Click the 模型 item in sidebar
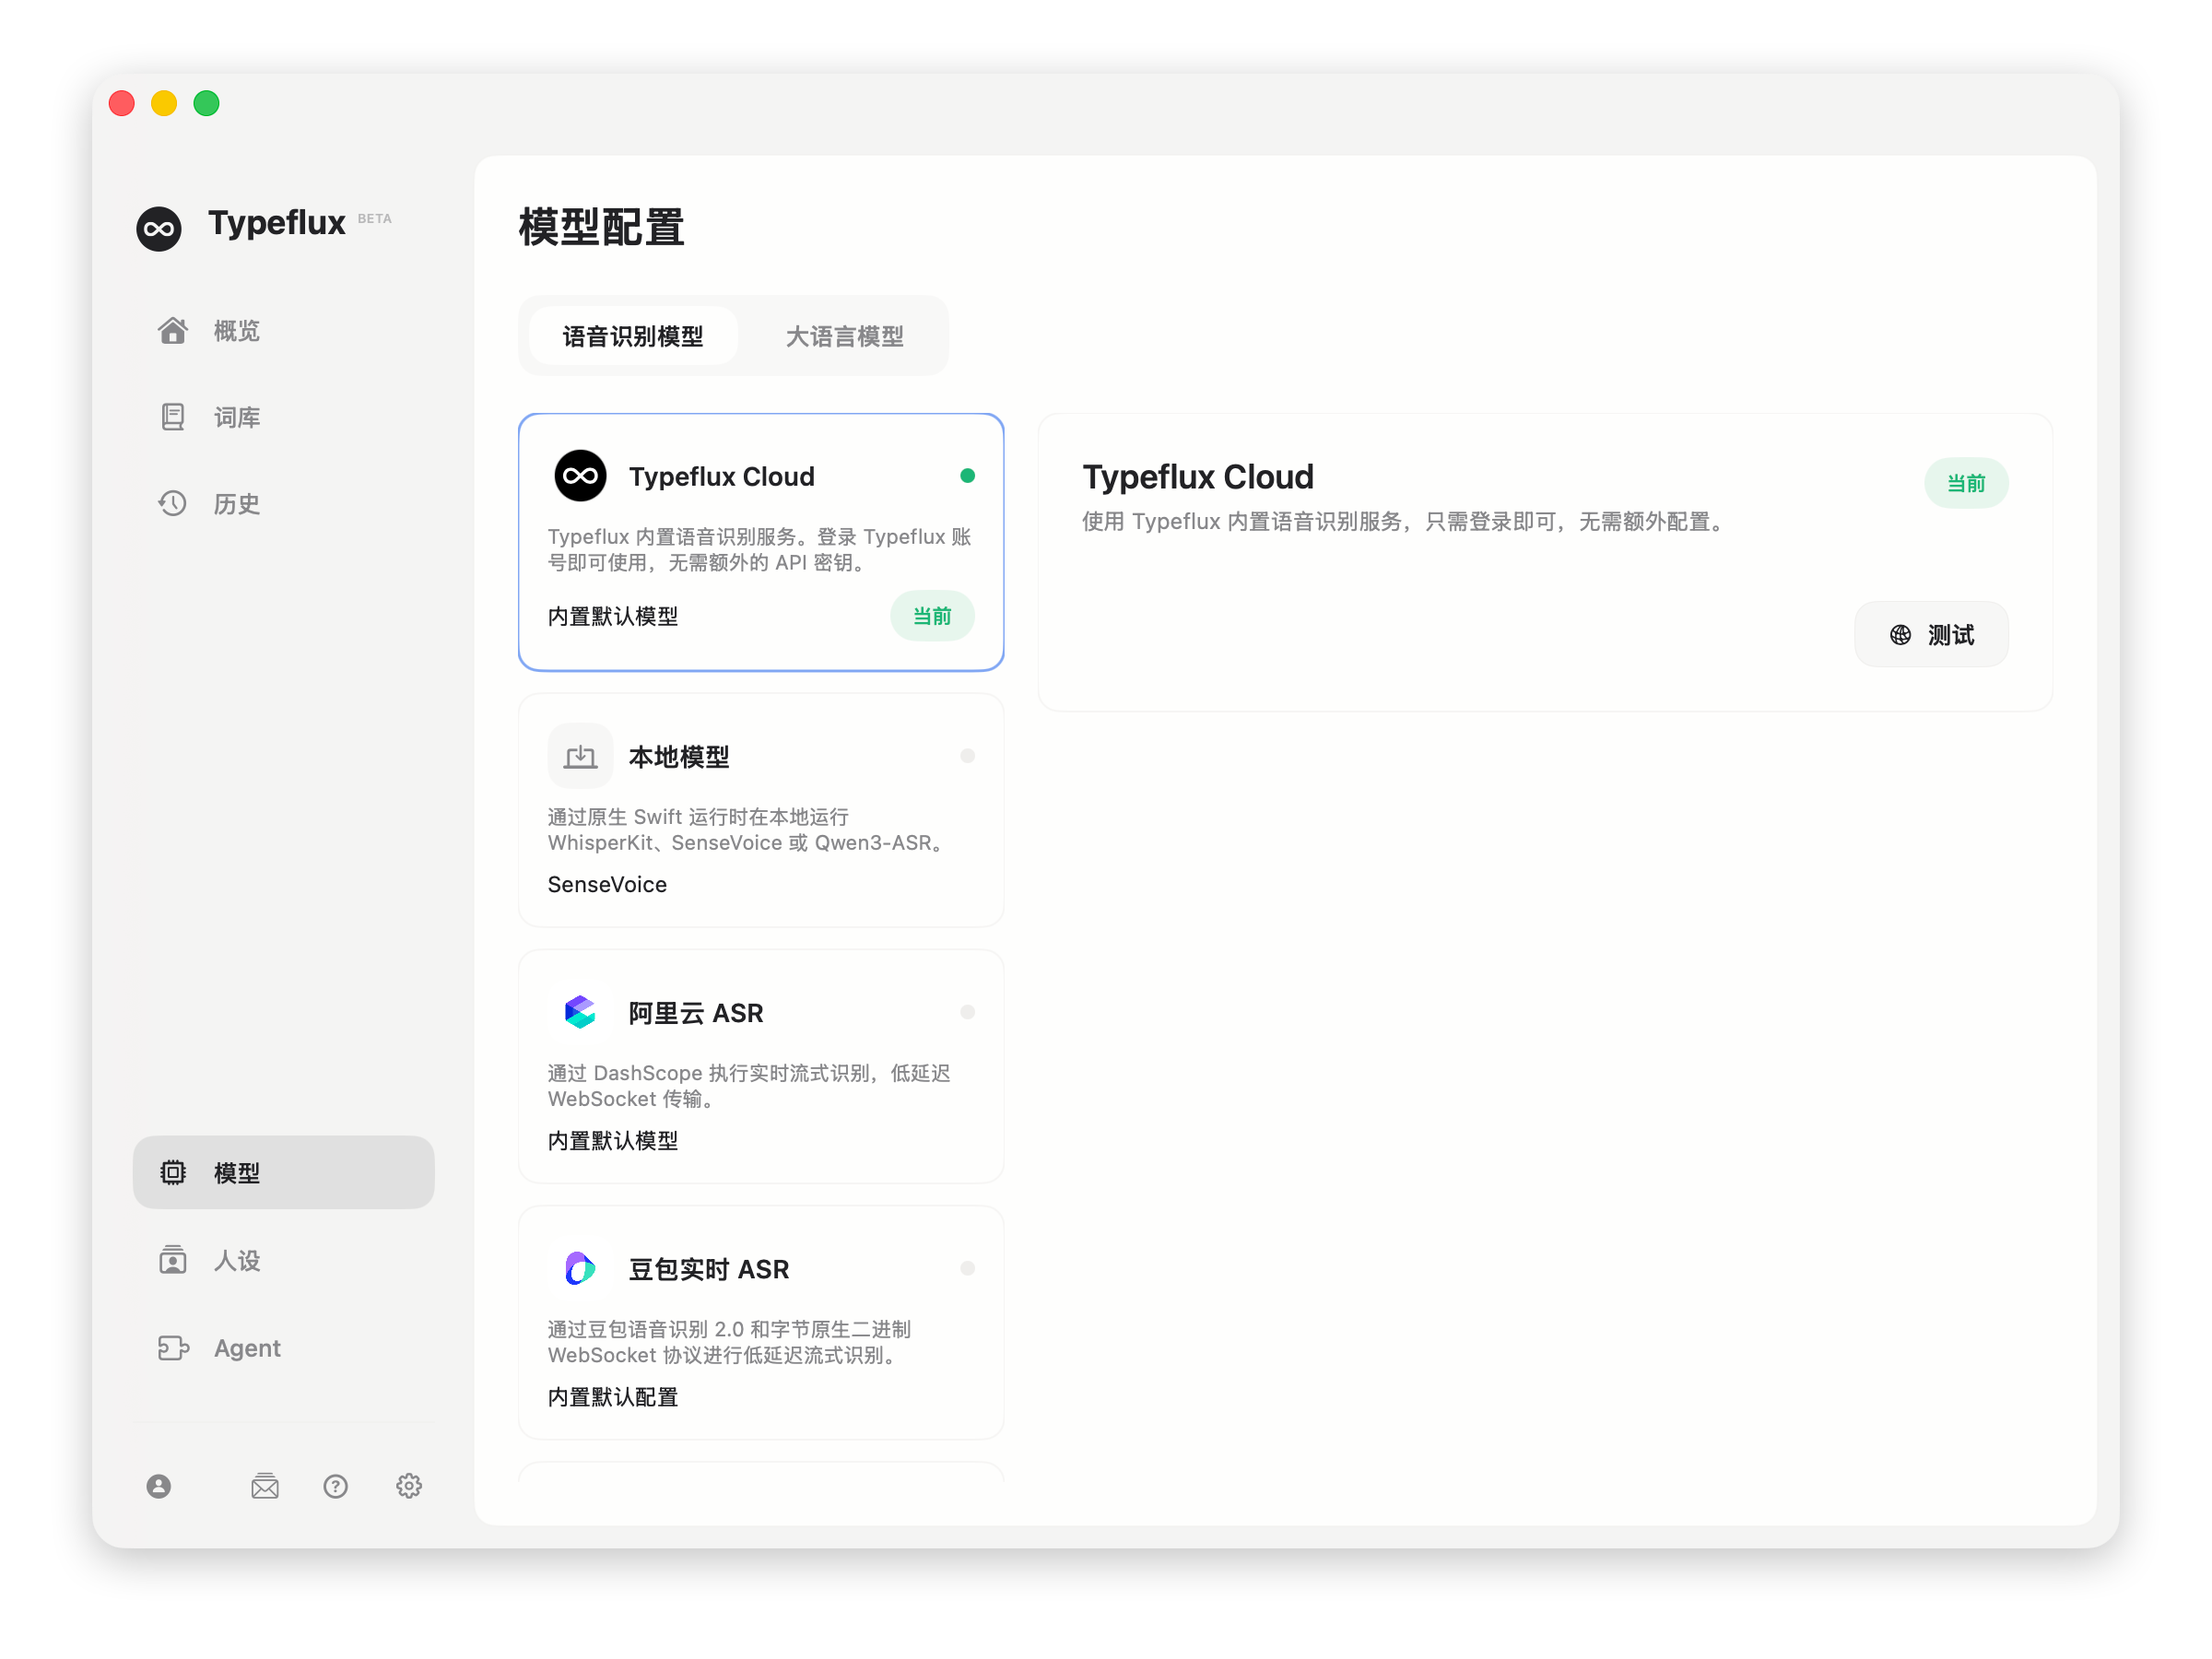The height and width of the screenshot is (1659, 2212). point(283,1172)
